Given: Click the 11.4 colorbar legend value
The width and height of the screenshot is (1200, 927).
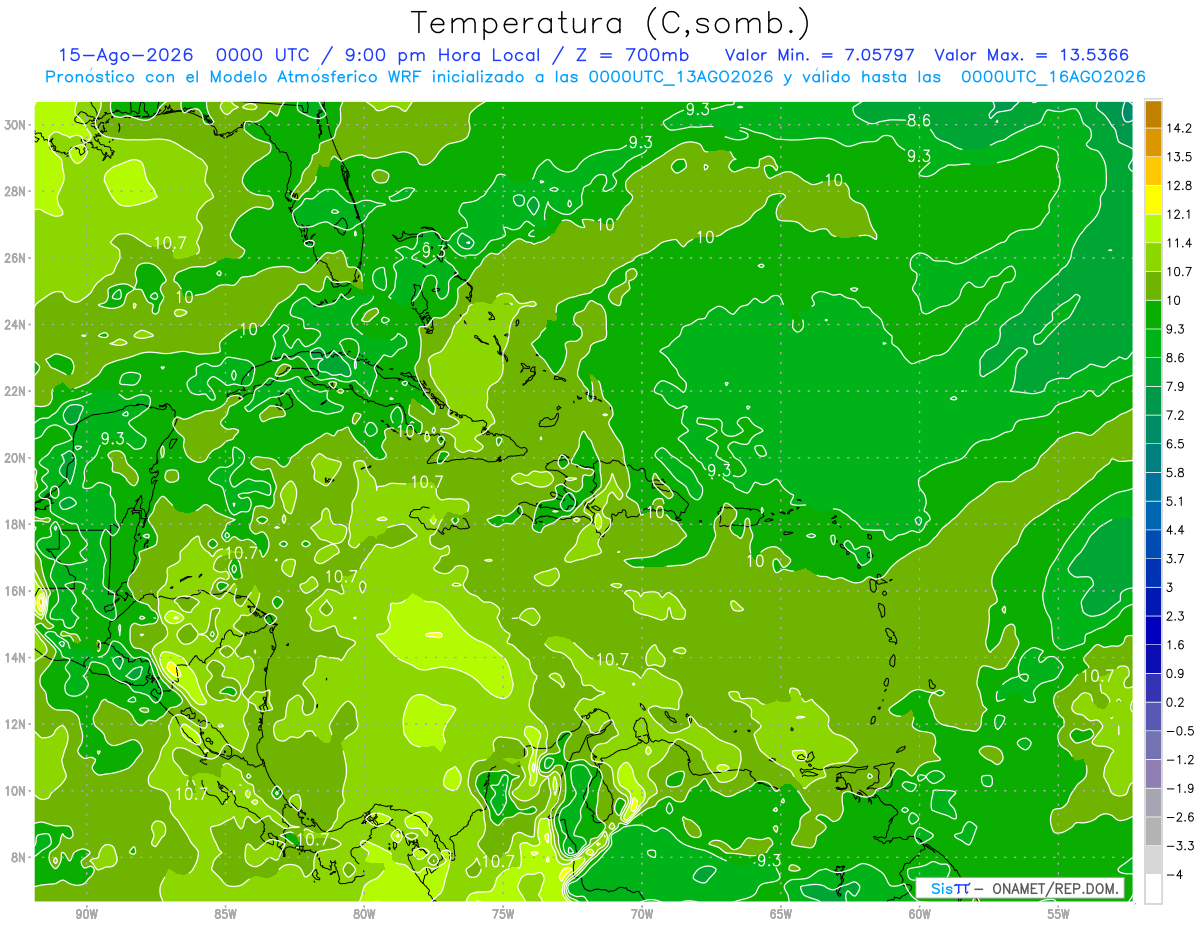Looking at the screenshot, I should [1179, 243].
